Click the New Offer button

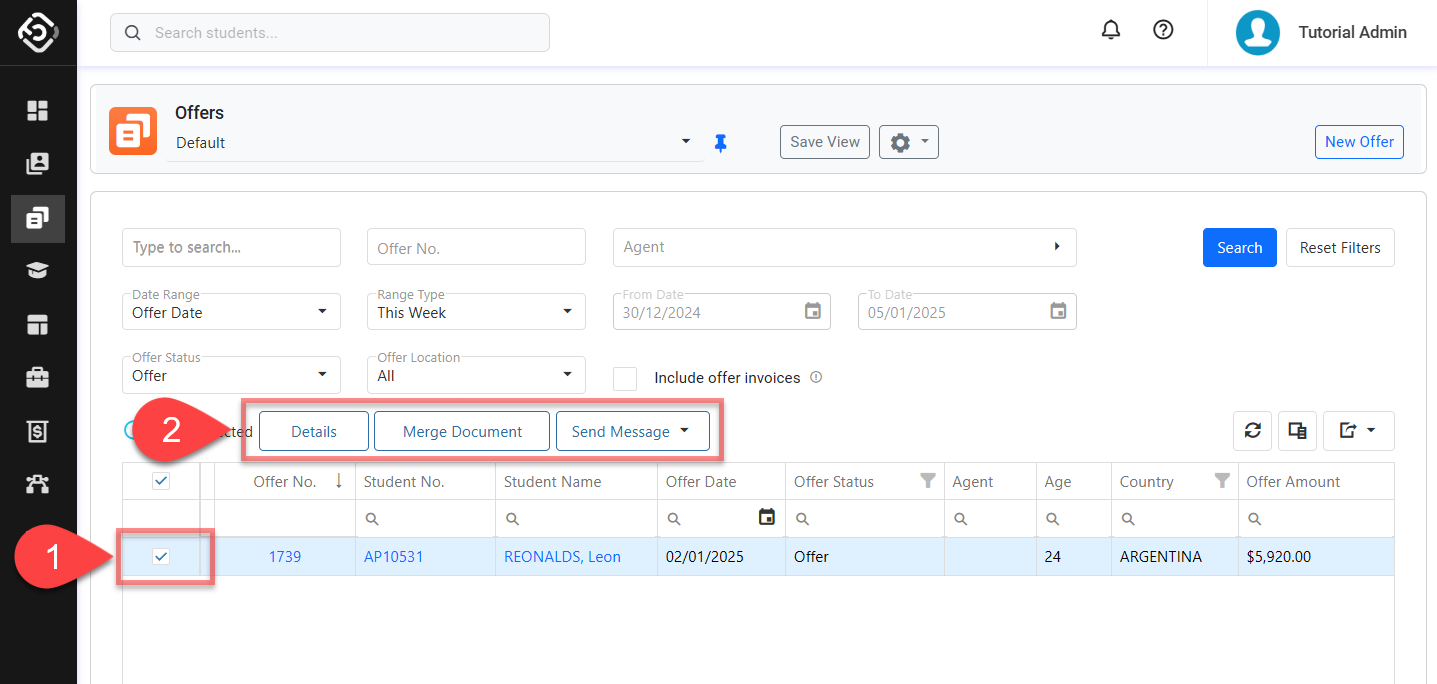click(1359, 142)
